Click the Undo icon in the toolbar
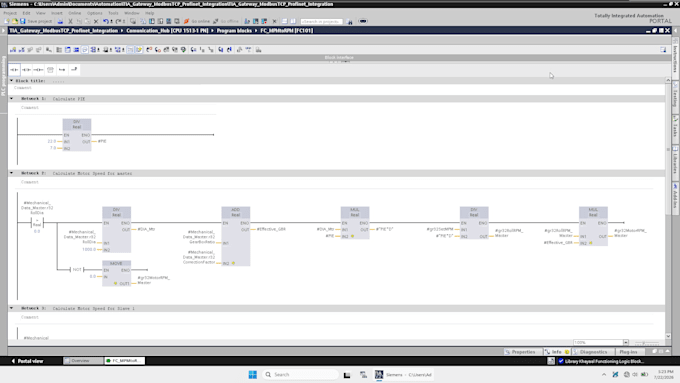This screenshot has height=383, width=680. [106, 21]
